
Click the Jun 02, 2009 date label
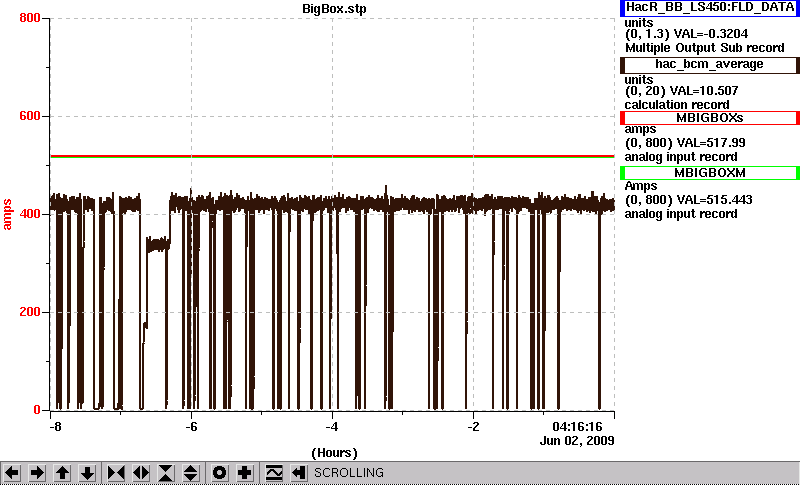[577, 441]
